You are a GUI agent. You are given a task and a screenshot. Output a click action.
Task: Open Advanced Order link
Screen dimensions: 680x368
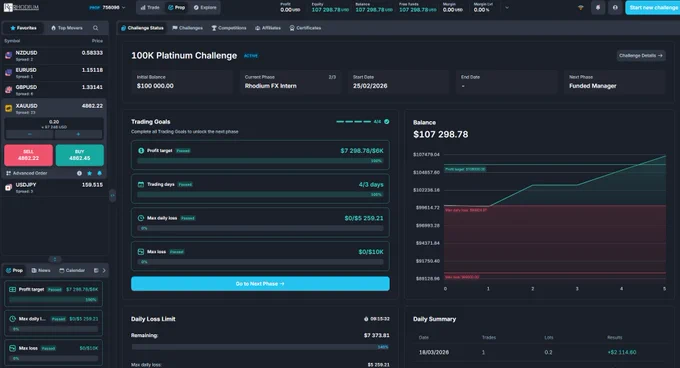click(x=30, y=173)
